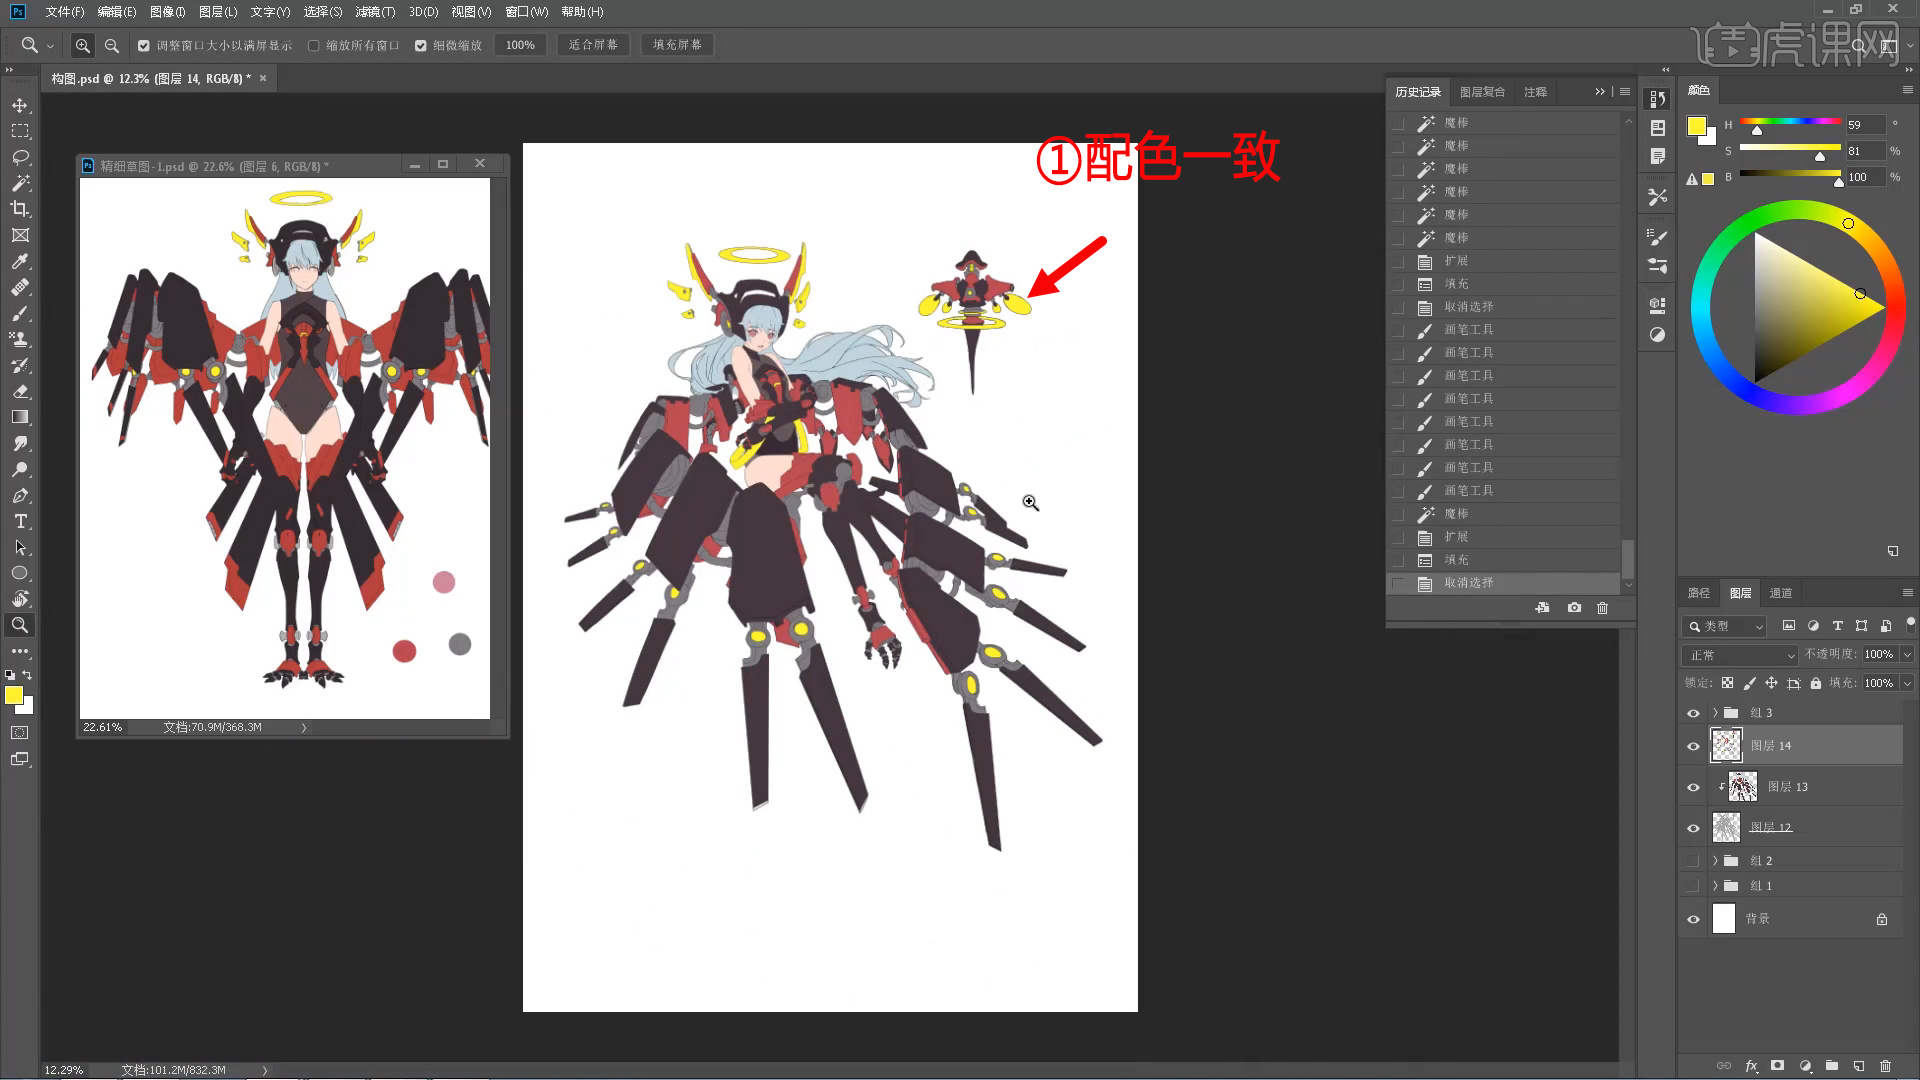Open the layer filter 类型 dropdown
The height and width of the screenshot is (1080, 1920).
[x=1725, y=626]
